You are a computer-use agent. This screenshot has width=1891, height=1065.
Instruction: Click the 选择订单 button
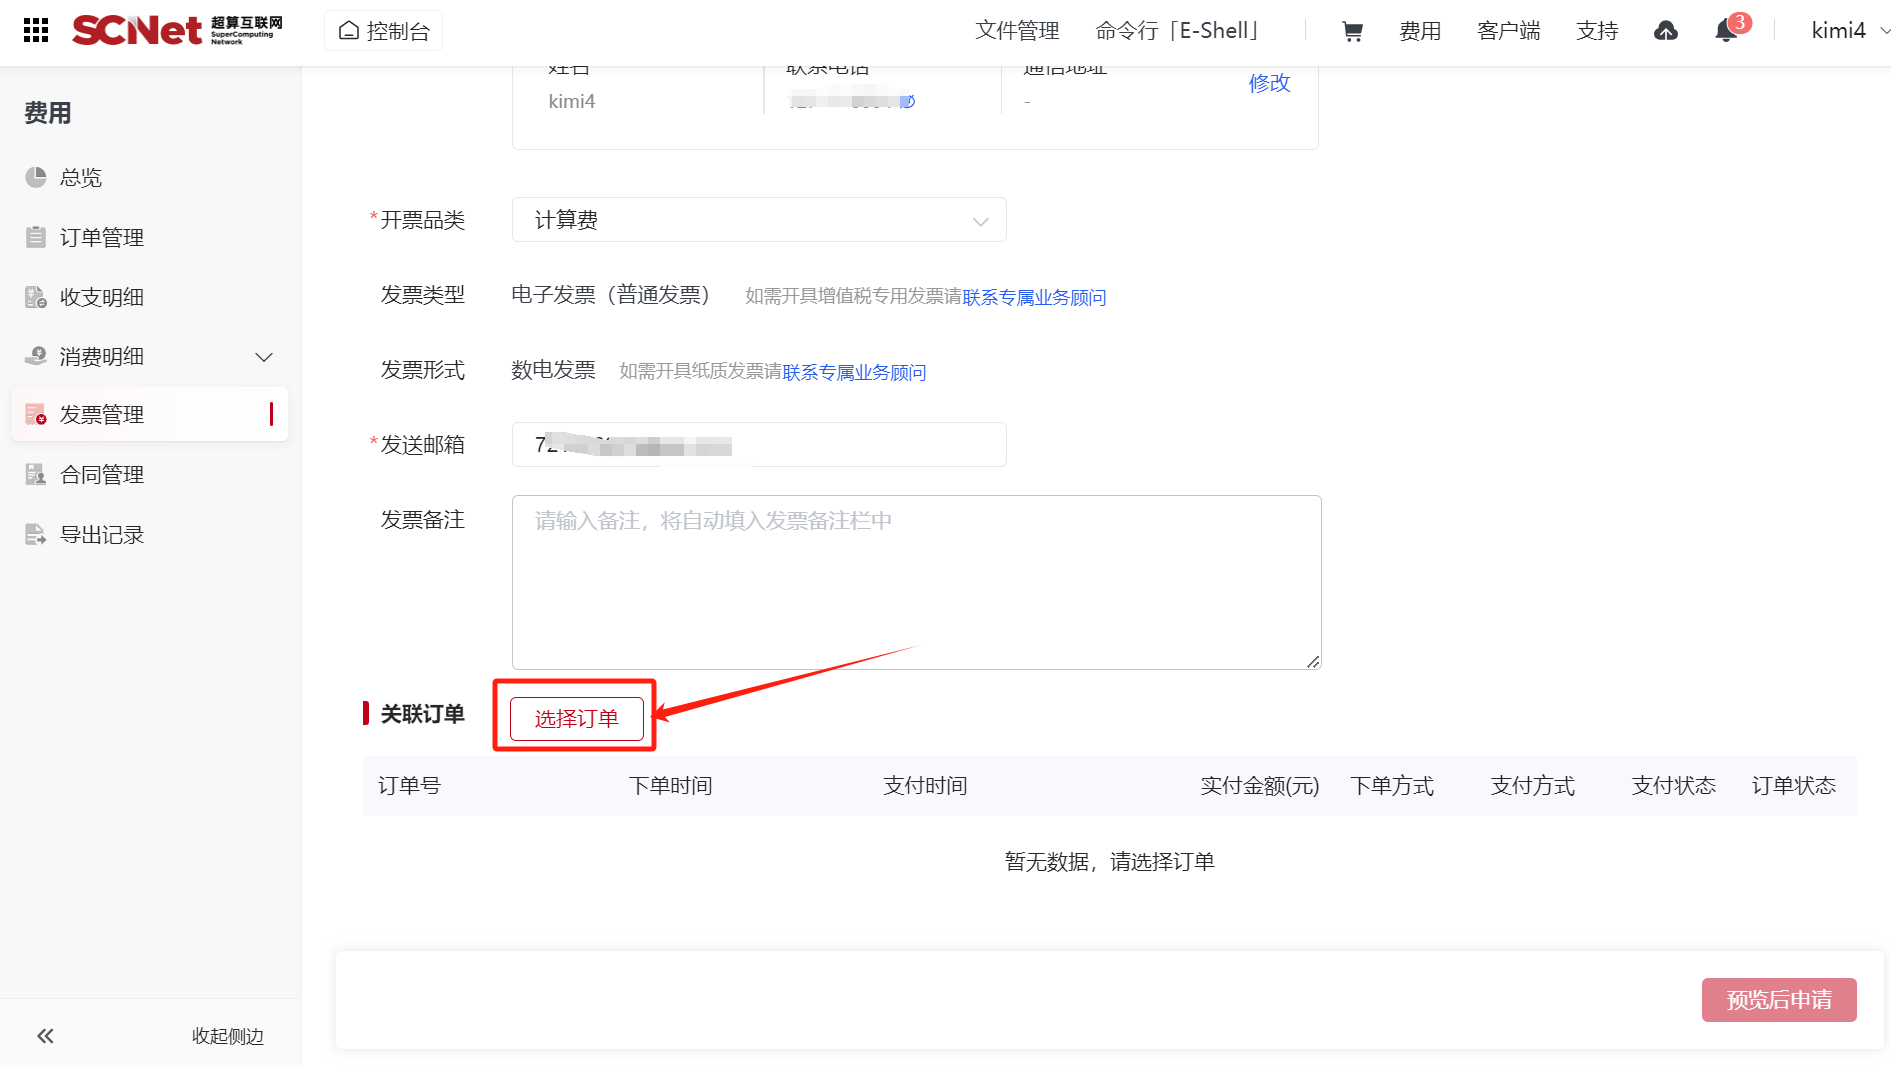click(576, 719)
